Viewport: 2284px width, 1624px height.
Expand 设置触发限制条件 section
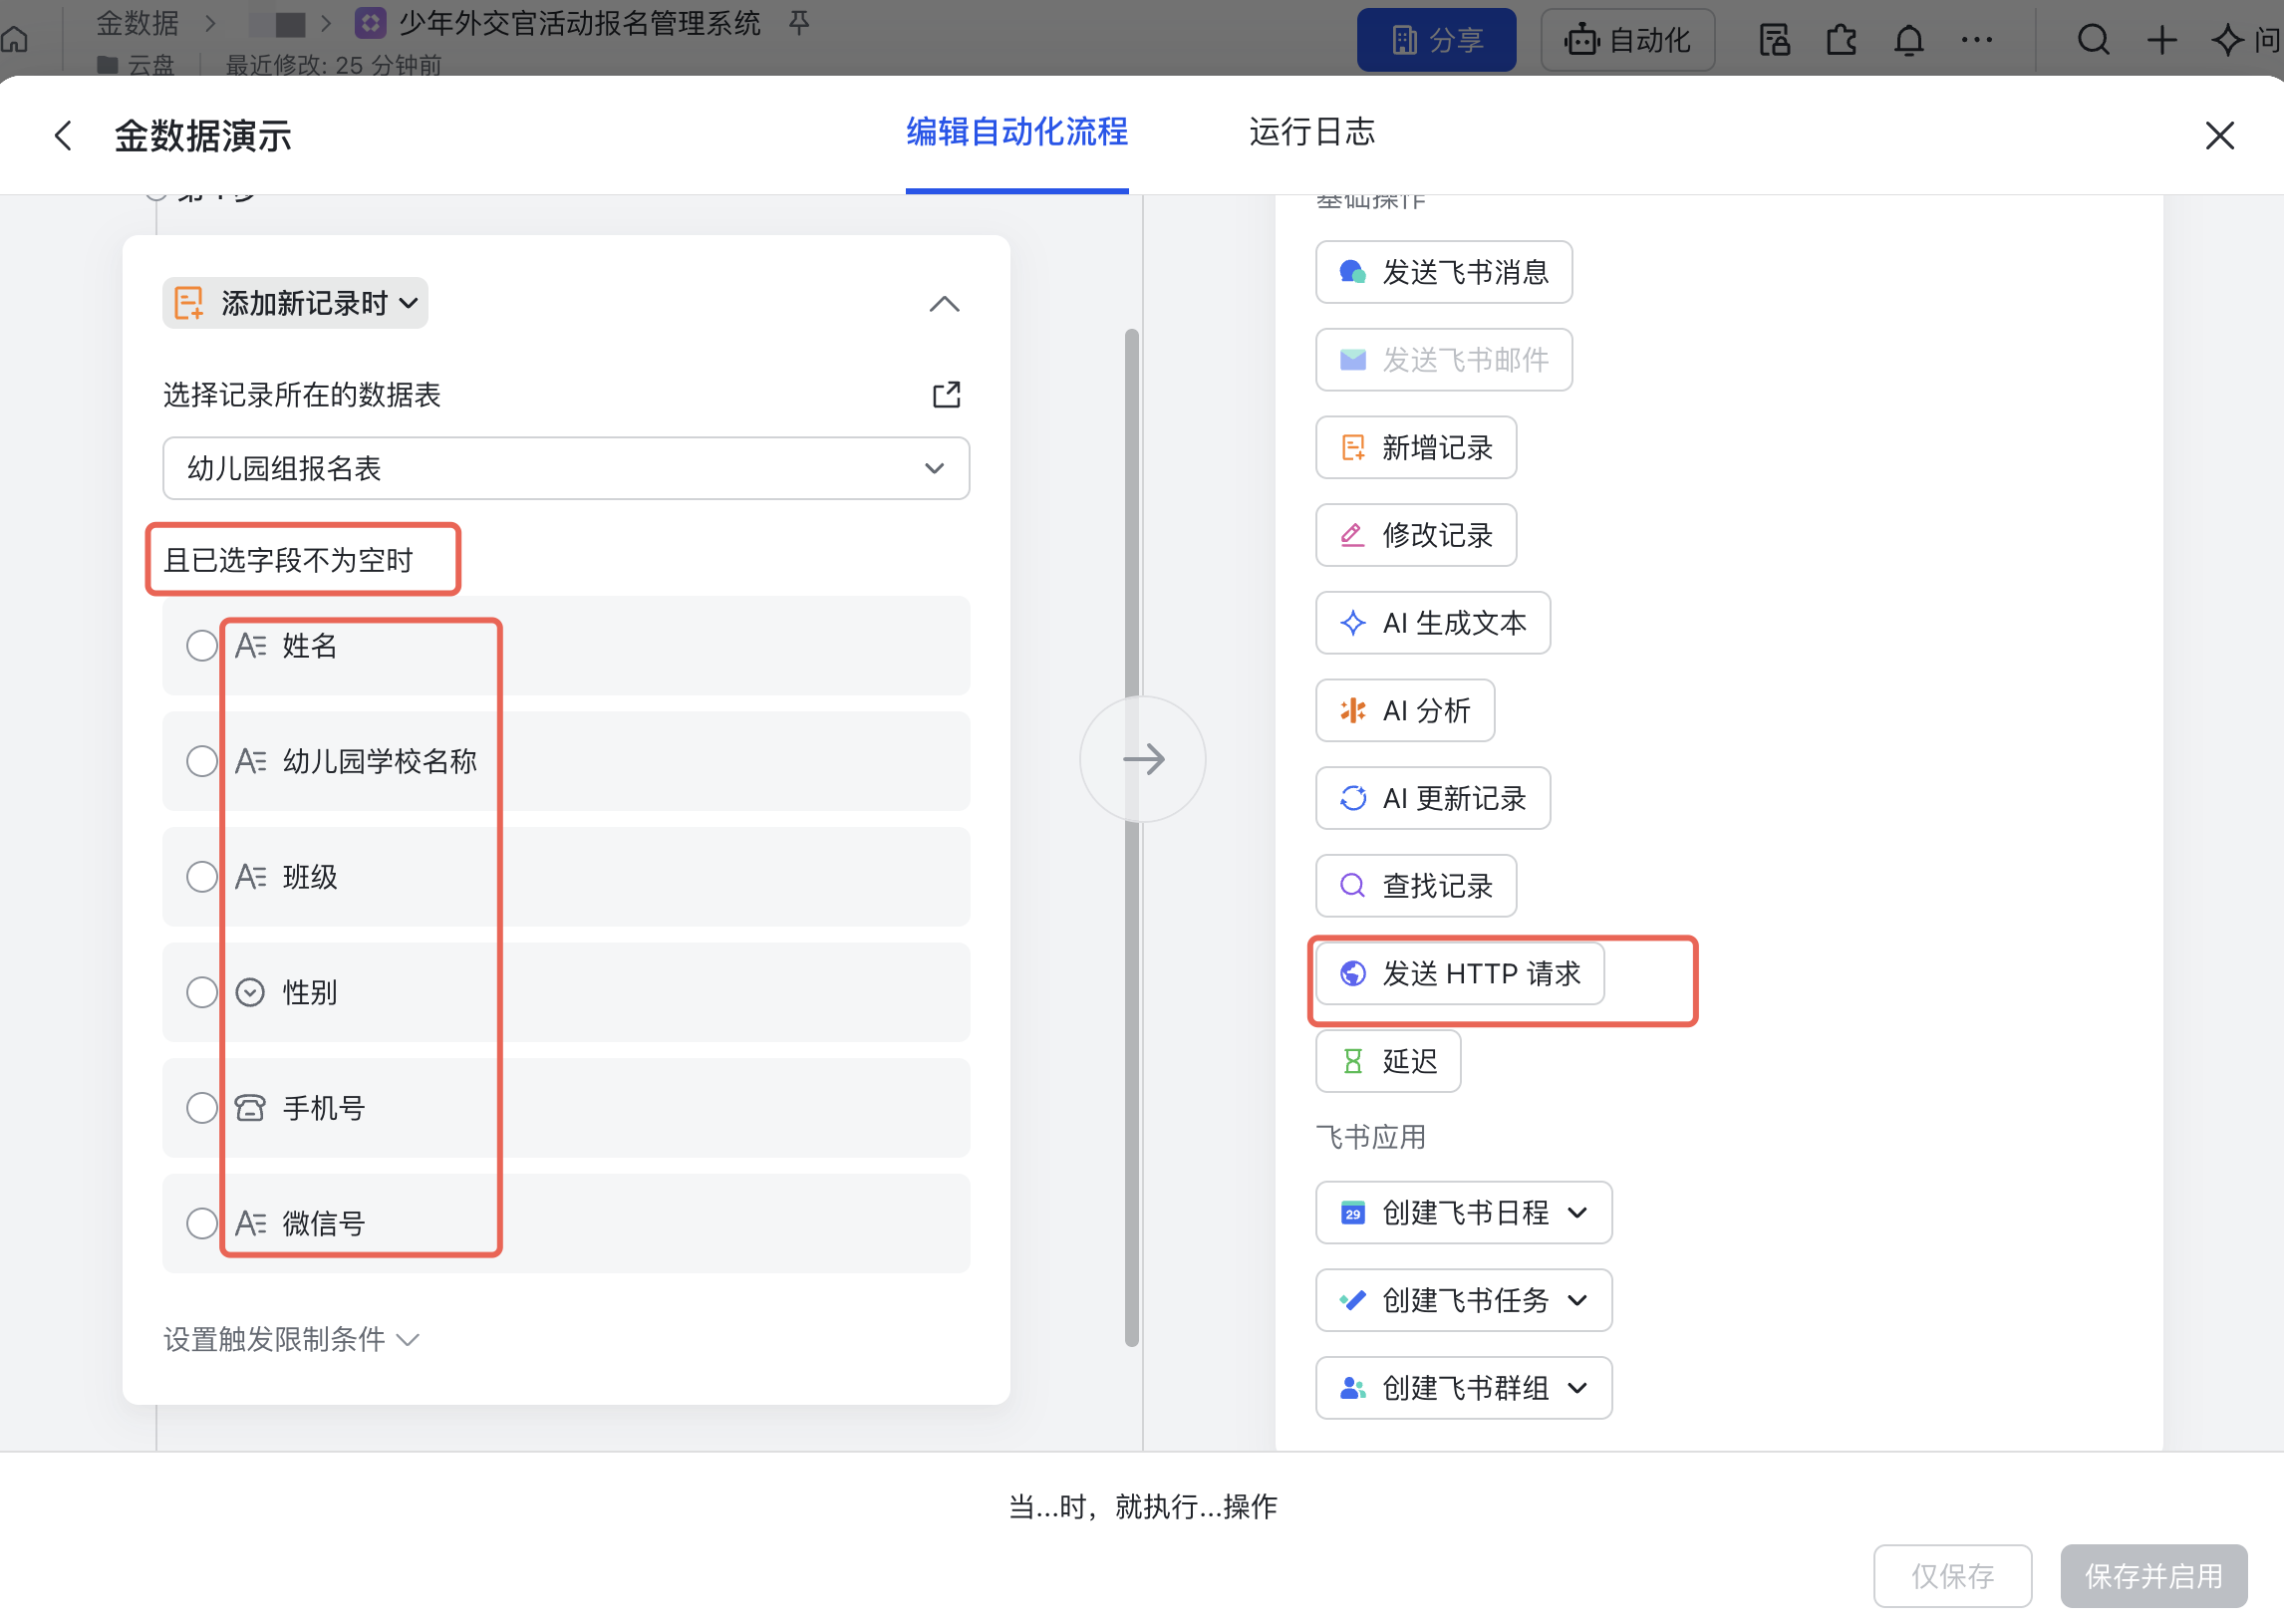(x=291, y=1339)
